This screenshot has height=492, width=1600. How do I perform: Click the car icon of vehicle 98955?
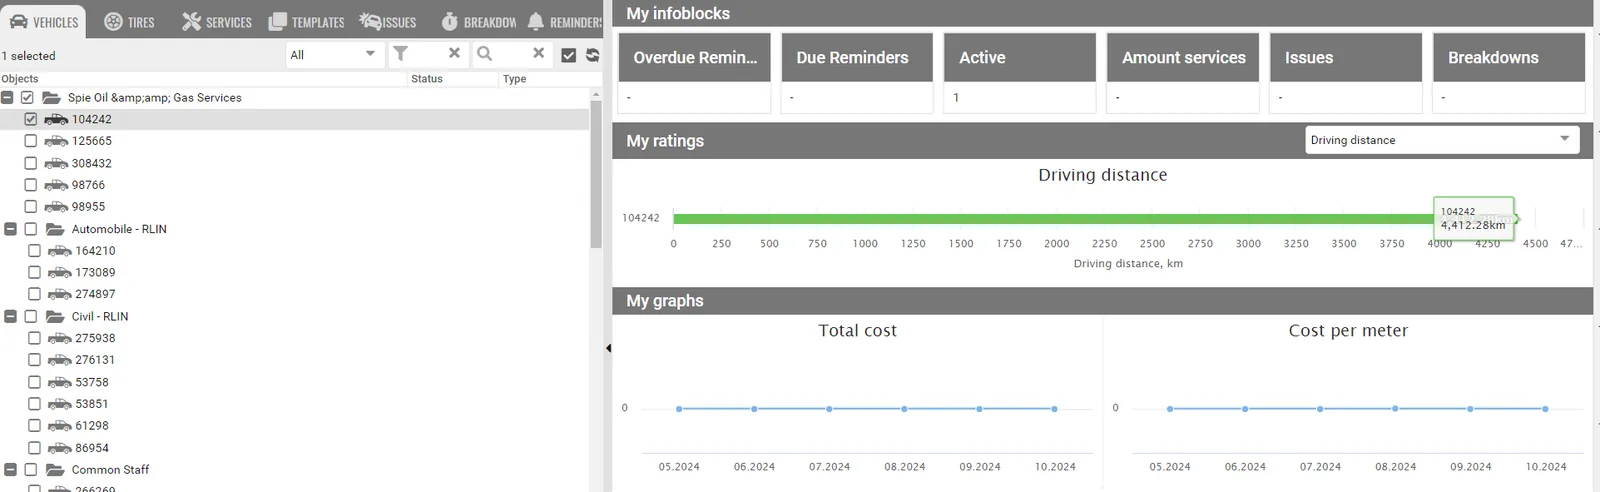[56, 207]
